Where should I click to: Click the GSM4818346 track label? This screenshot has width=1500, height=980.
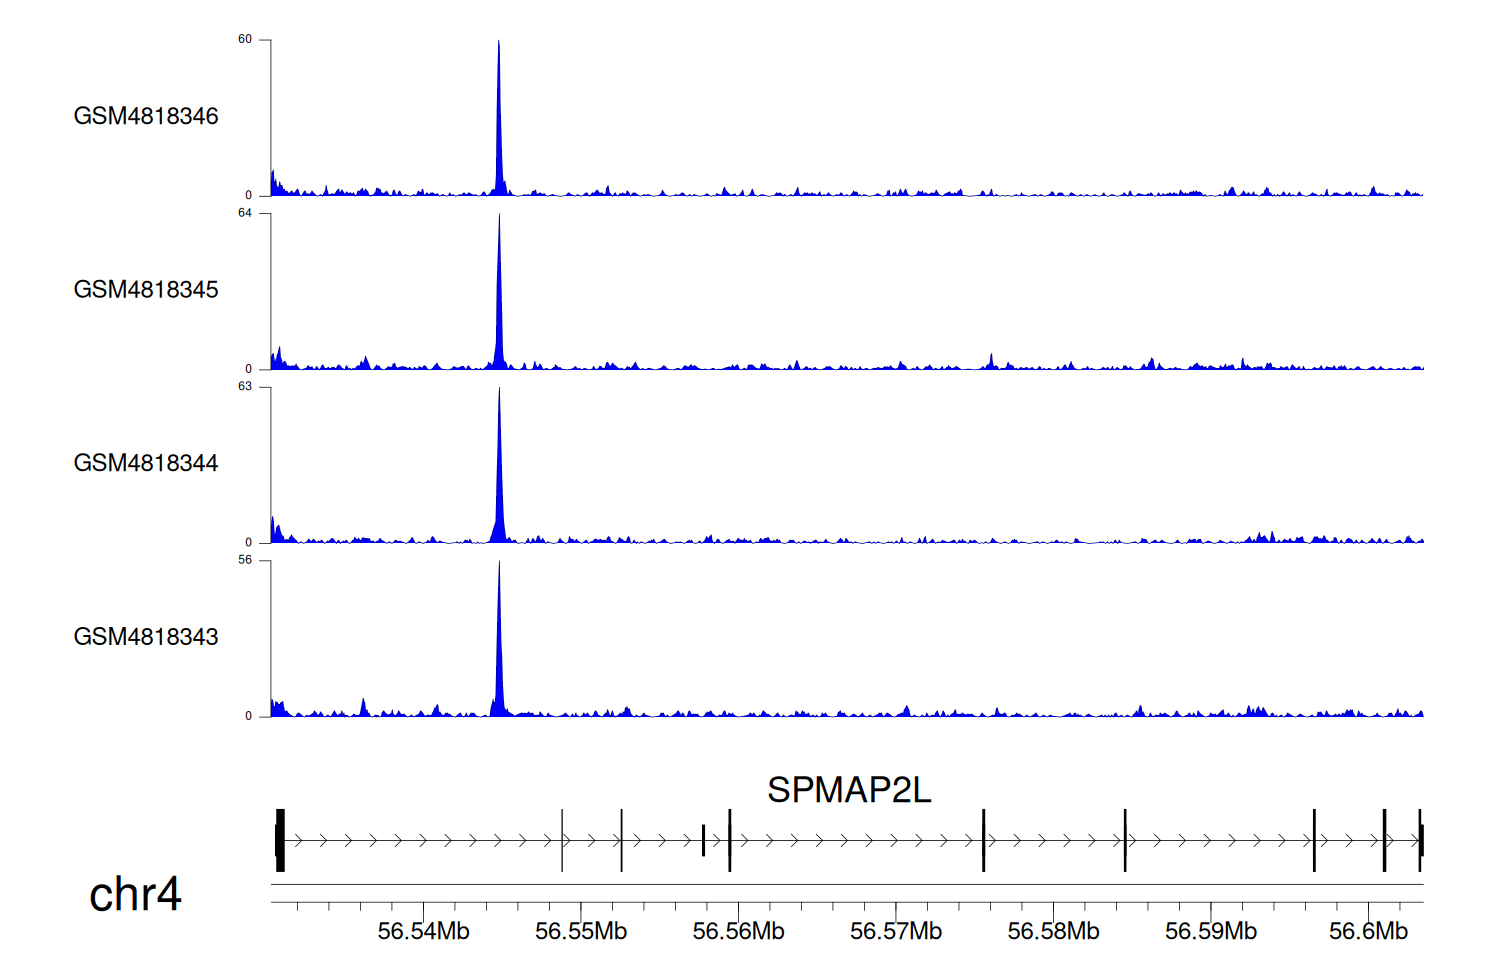pyautogui.click(x=146, y=116)
